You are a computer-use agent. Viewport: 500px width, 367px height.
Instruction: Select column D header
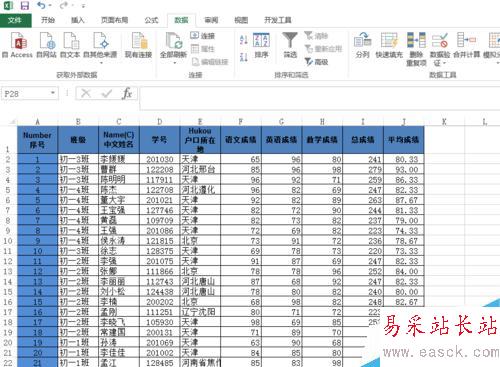[x=160, y=122]
